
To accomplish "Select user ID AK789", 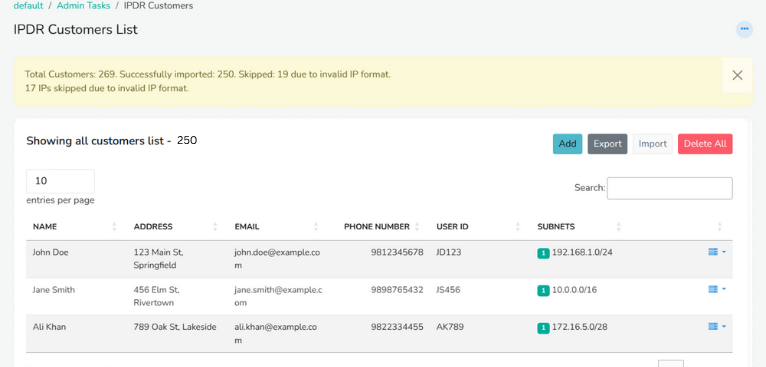I will (x=450, y=327).
